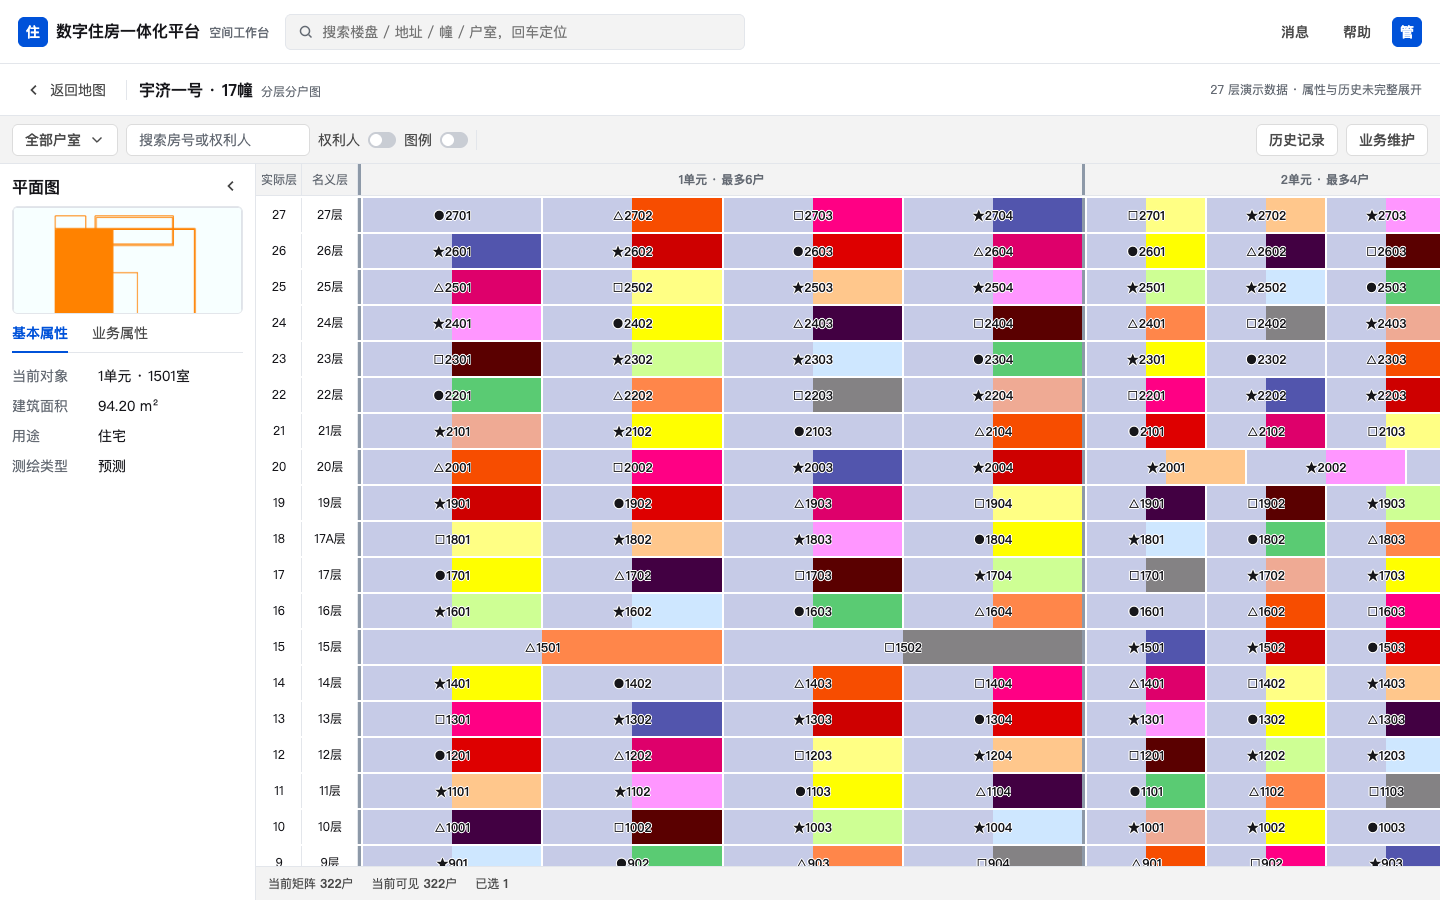The width and height of the screenshot is (1440, 900).
Task: Turn on the 图例 legend switch
Action: click(x=454, y=140)
